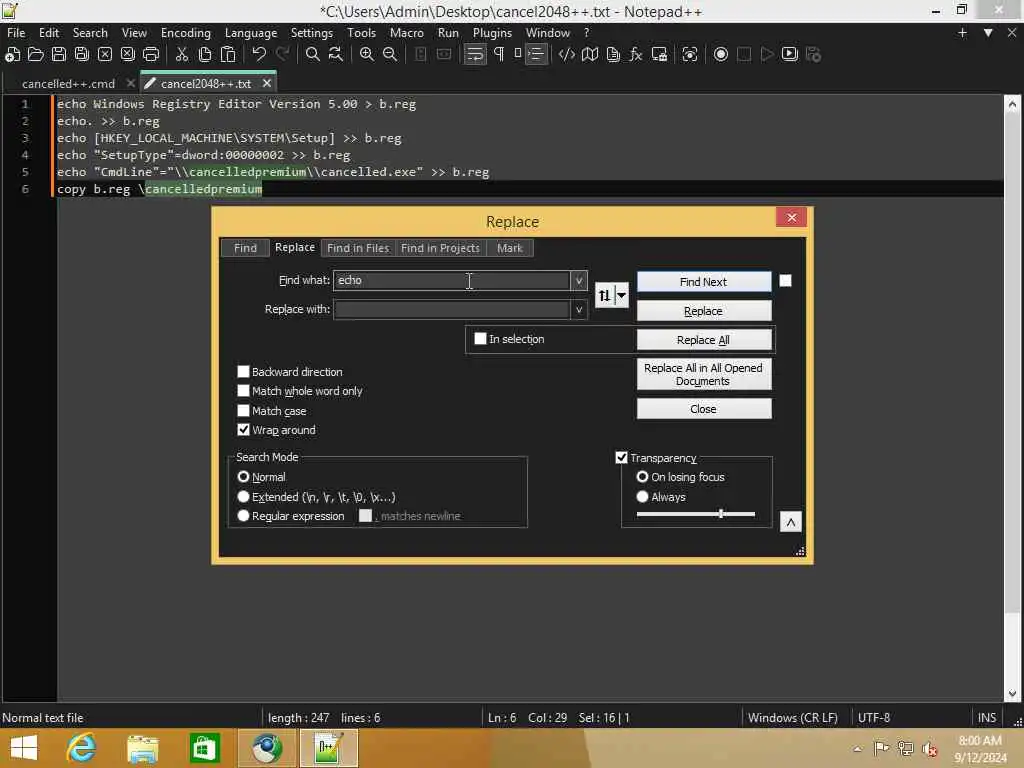This screenshot has height=768, width=1024.
Task: Open a file via folder toolbar icon
Action: coord(36,54)
